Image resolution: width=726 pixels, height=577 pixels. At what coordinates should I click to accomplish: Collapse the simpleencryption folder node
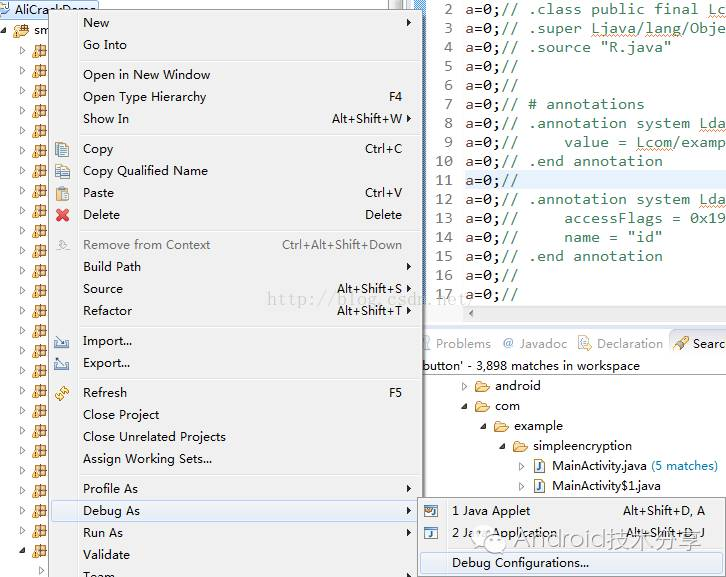point(502,446)
